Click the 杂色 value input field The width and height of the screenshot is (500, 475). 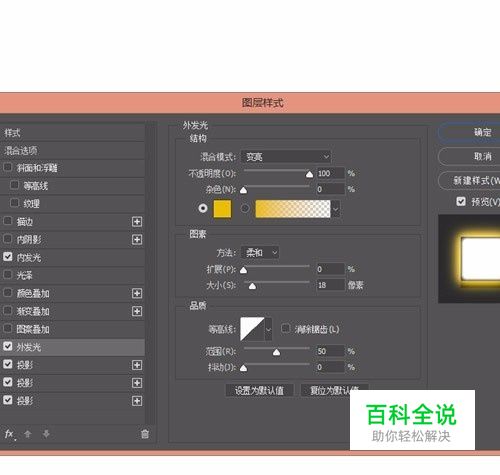click(330, 189)
